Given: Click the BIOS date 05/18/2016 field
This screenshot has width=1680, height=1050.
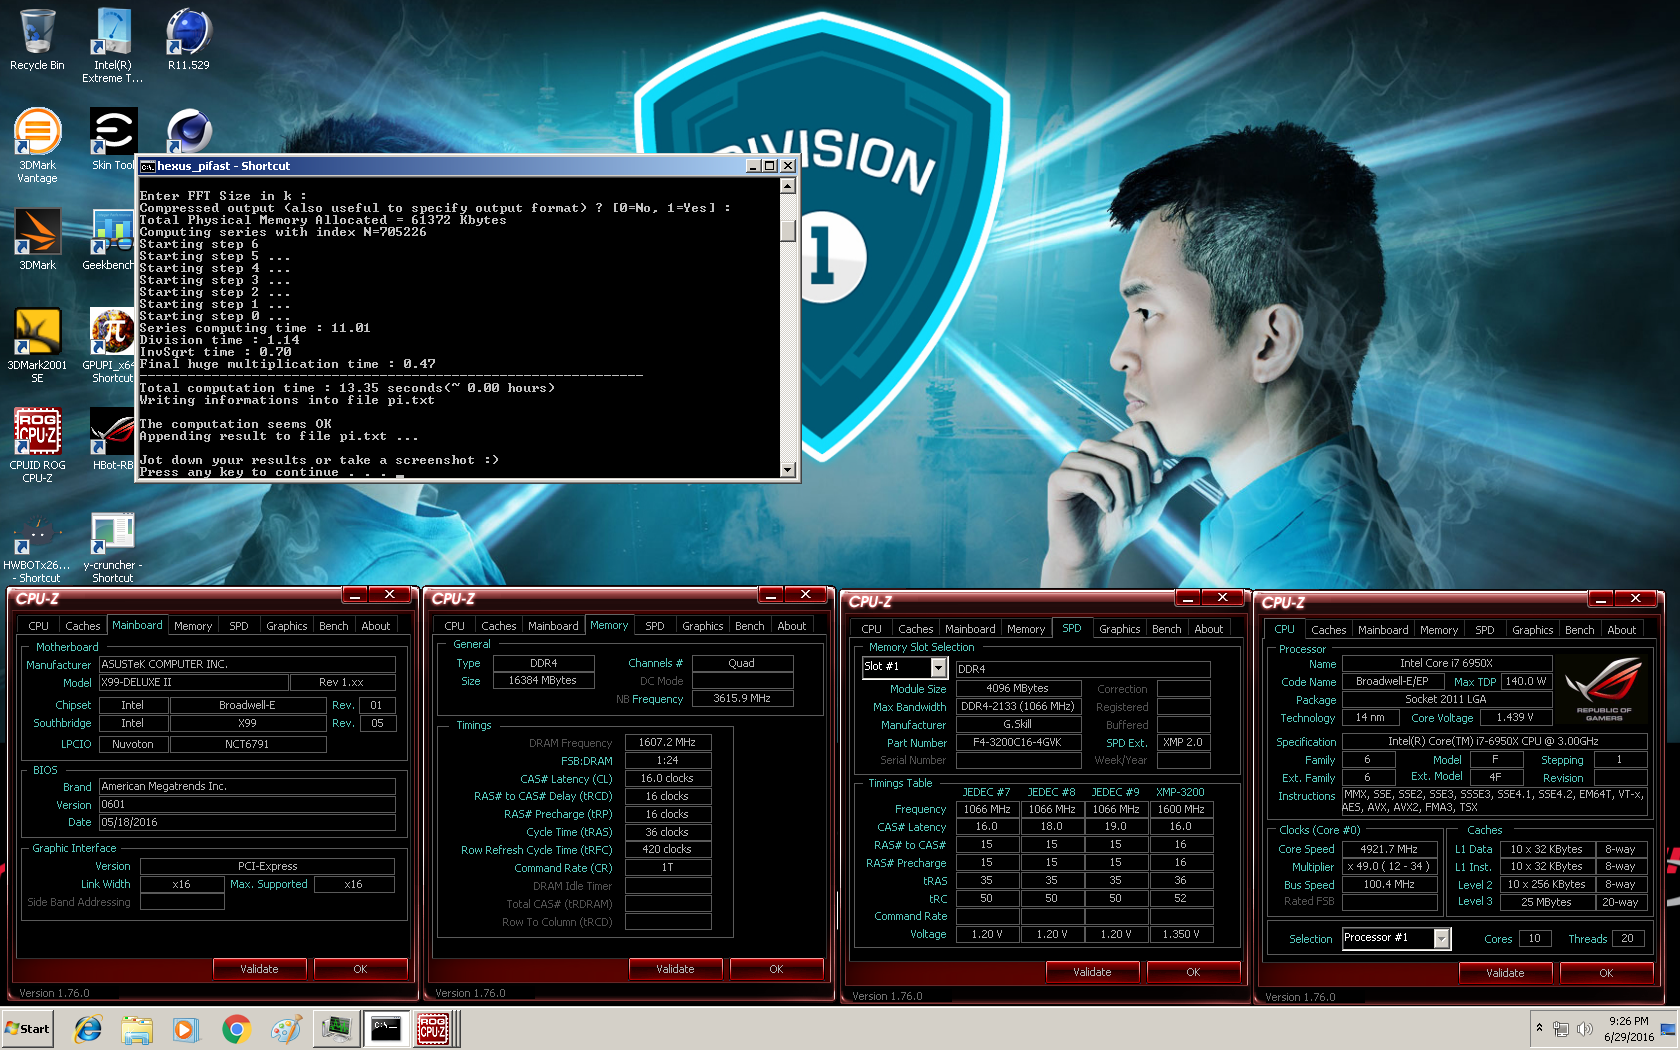Looking at the screenshot, I should click(247, 823).
